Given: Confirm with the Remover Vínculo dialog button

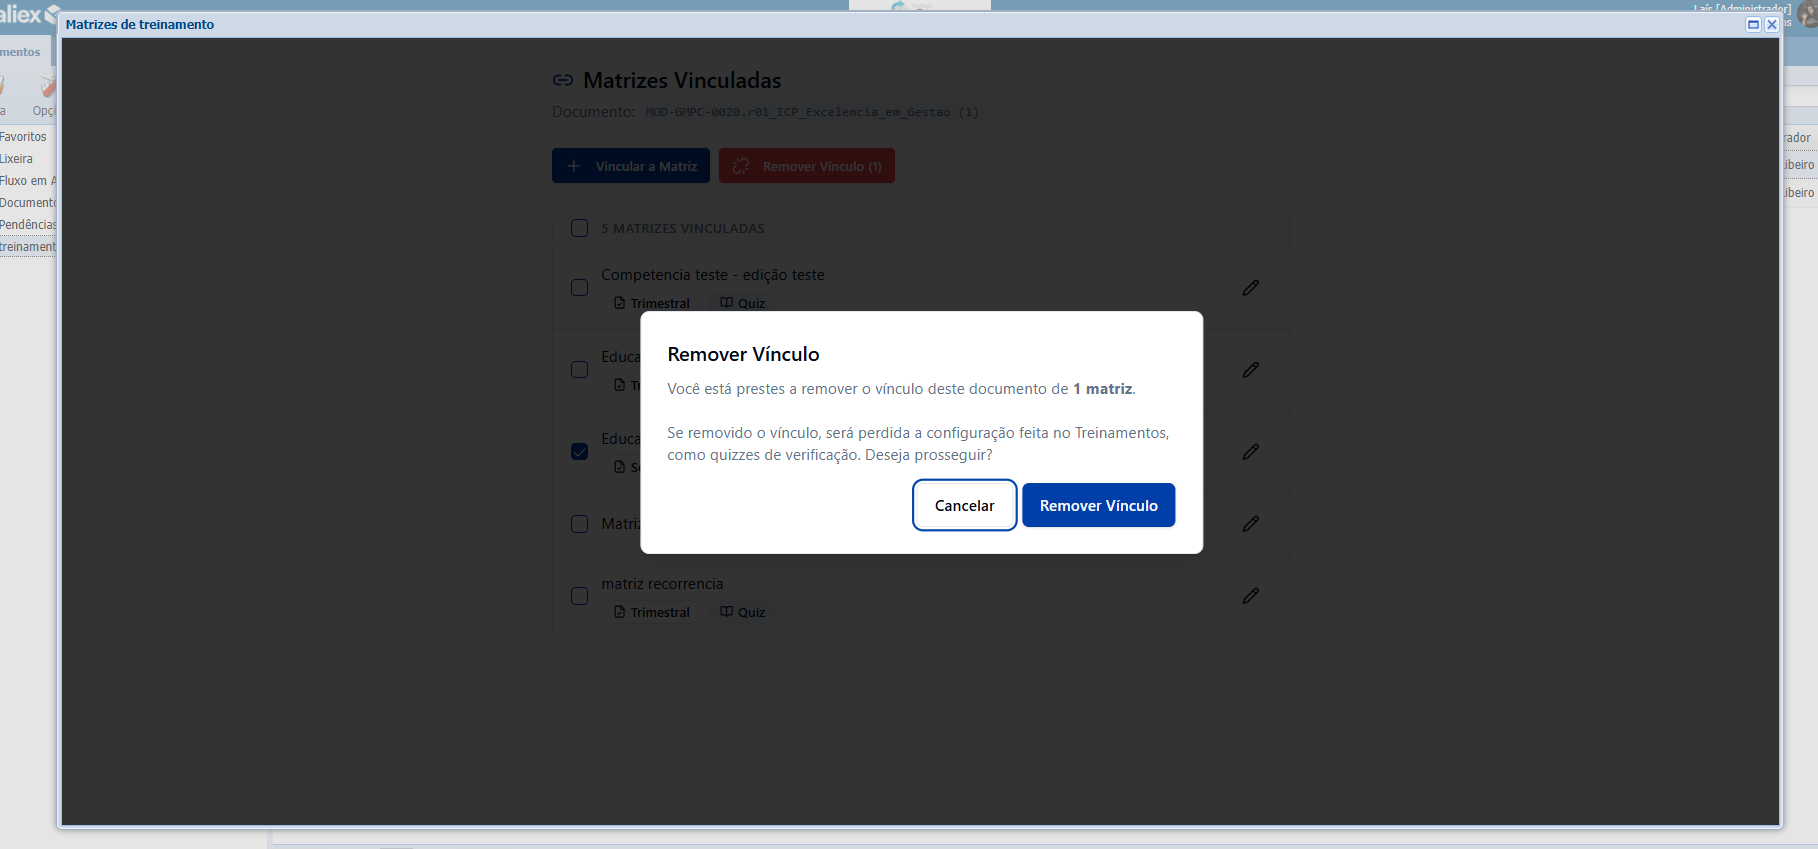Looking at the screenshot, I should [1098, 506].
